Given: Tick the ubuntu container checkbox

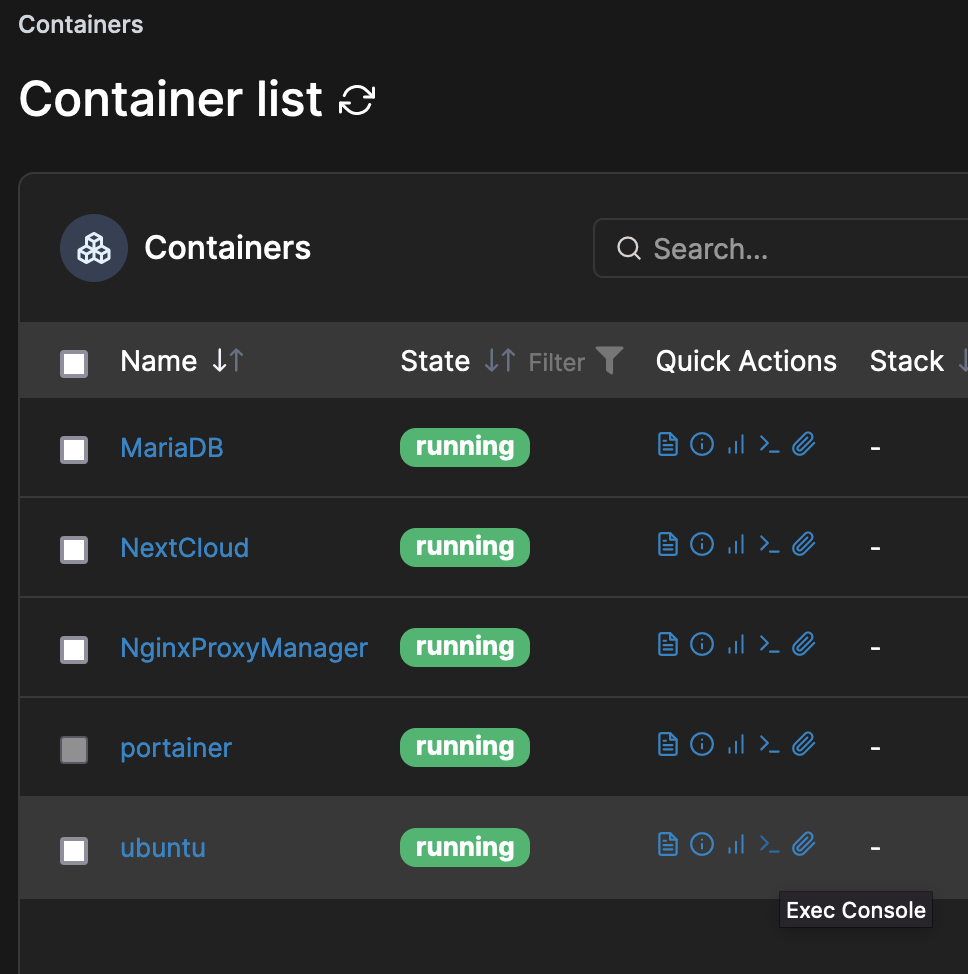Looking at the screenshot, I should (x=74, y=850).
